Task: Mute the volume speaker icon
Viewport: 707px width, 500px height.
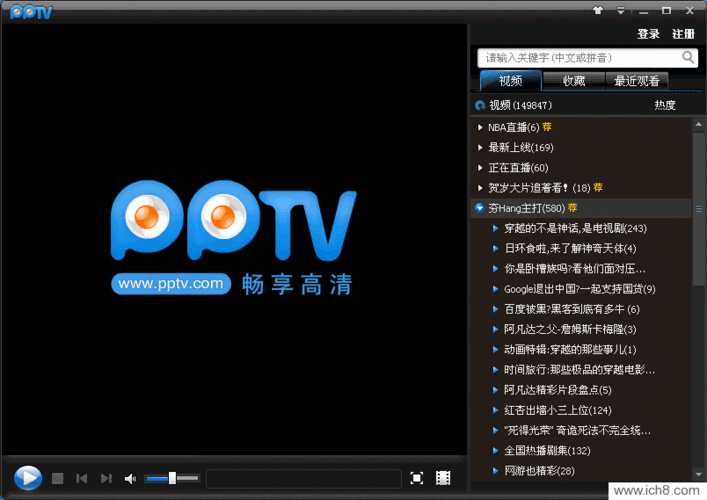Action: tap(130, 479)
